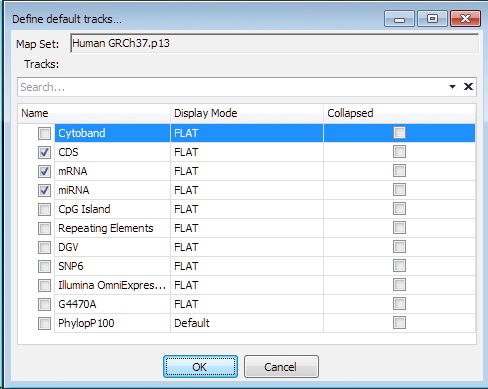Image resolution: width=488 pixels, height=389 pixels.
Task: Uncheck the mRNA track checkbox
Action: click(44, 172)
